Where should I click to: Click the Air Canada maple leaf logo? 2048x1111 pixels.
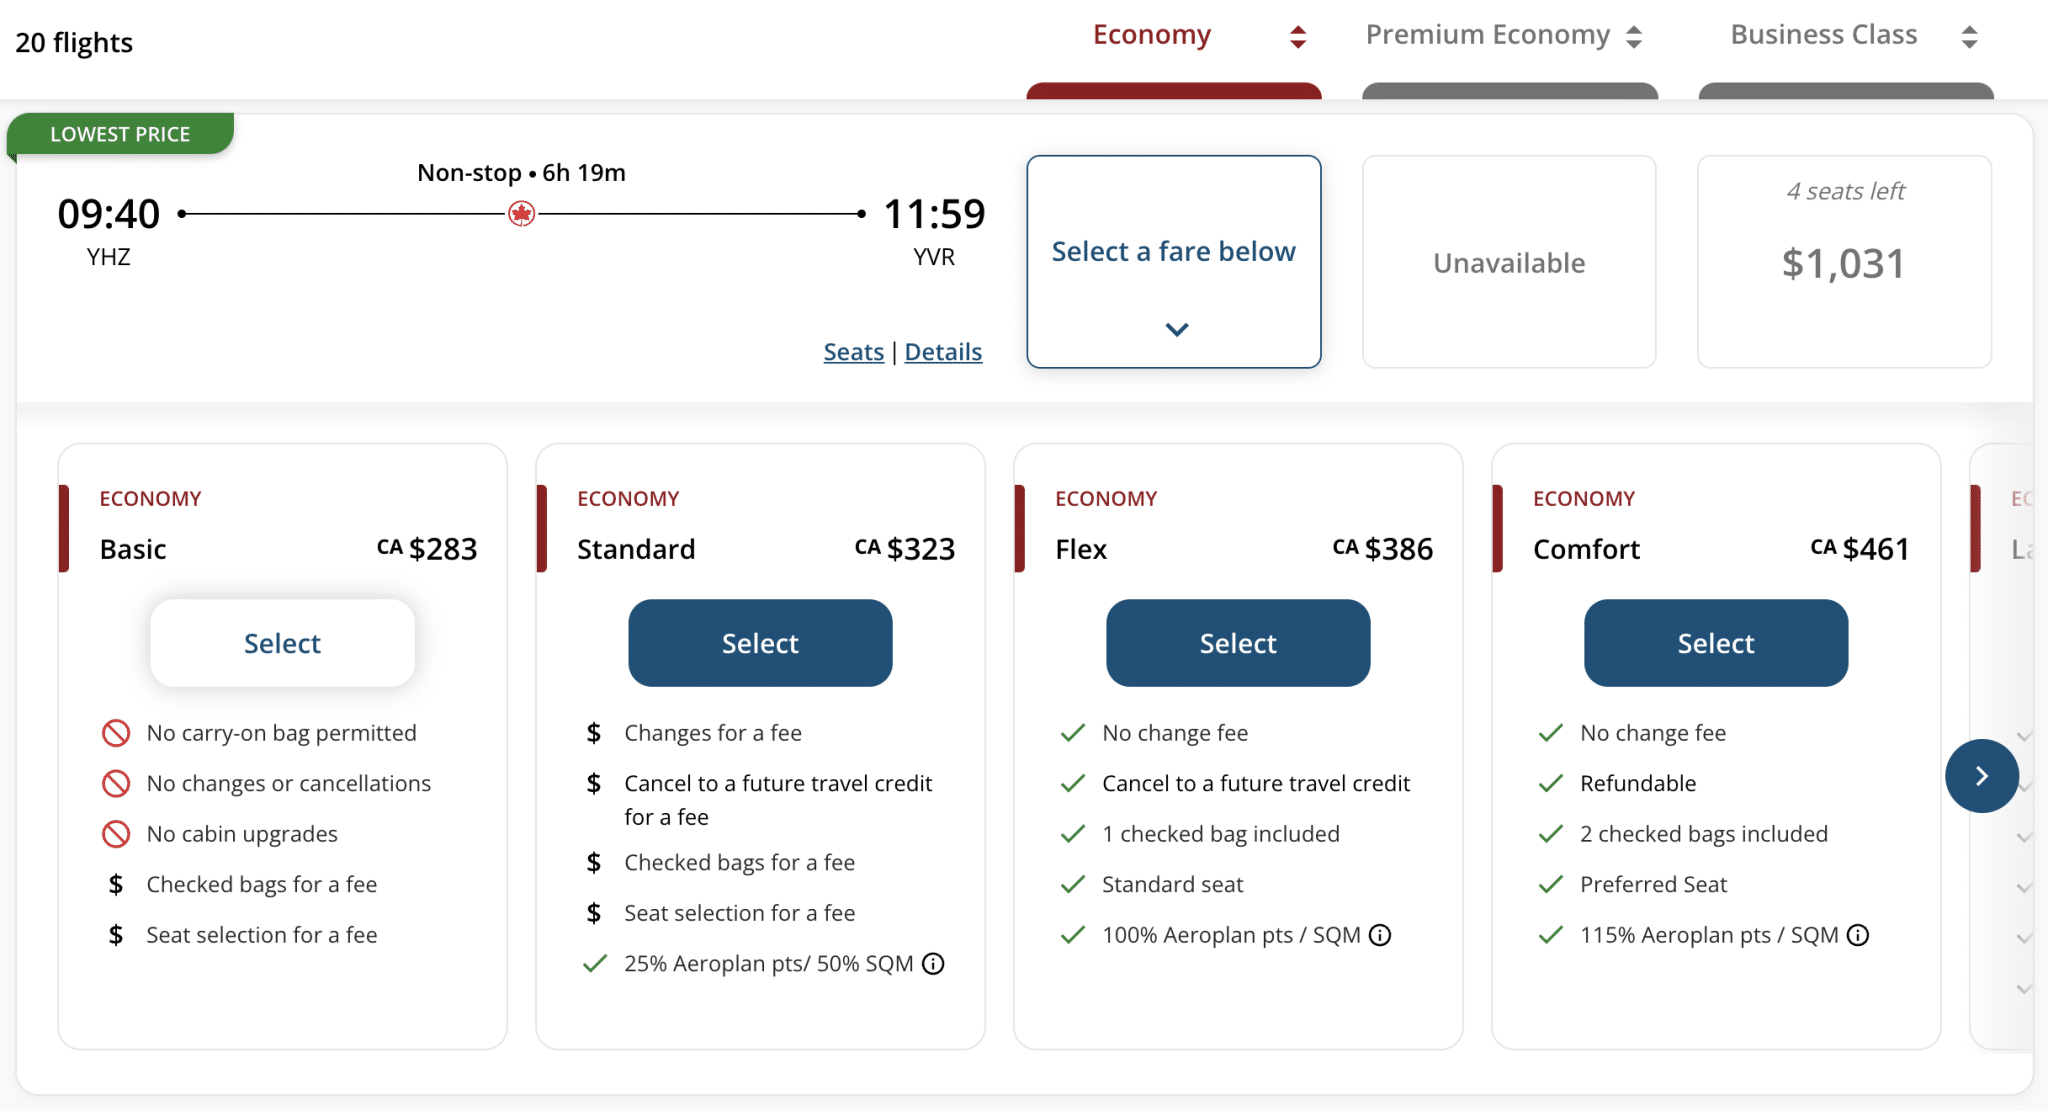pos(521,213)
